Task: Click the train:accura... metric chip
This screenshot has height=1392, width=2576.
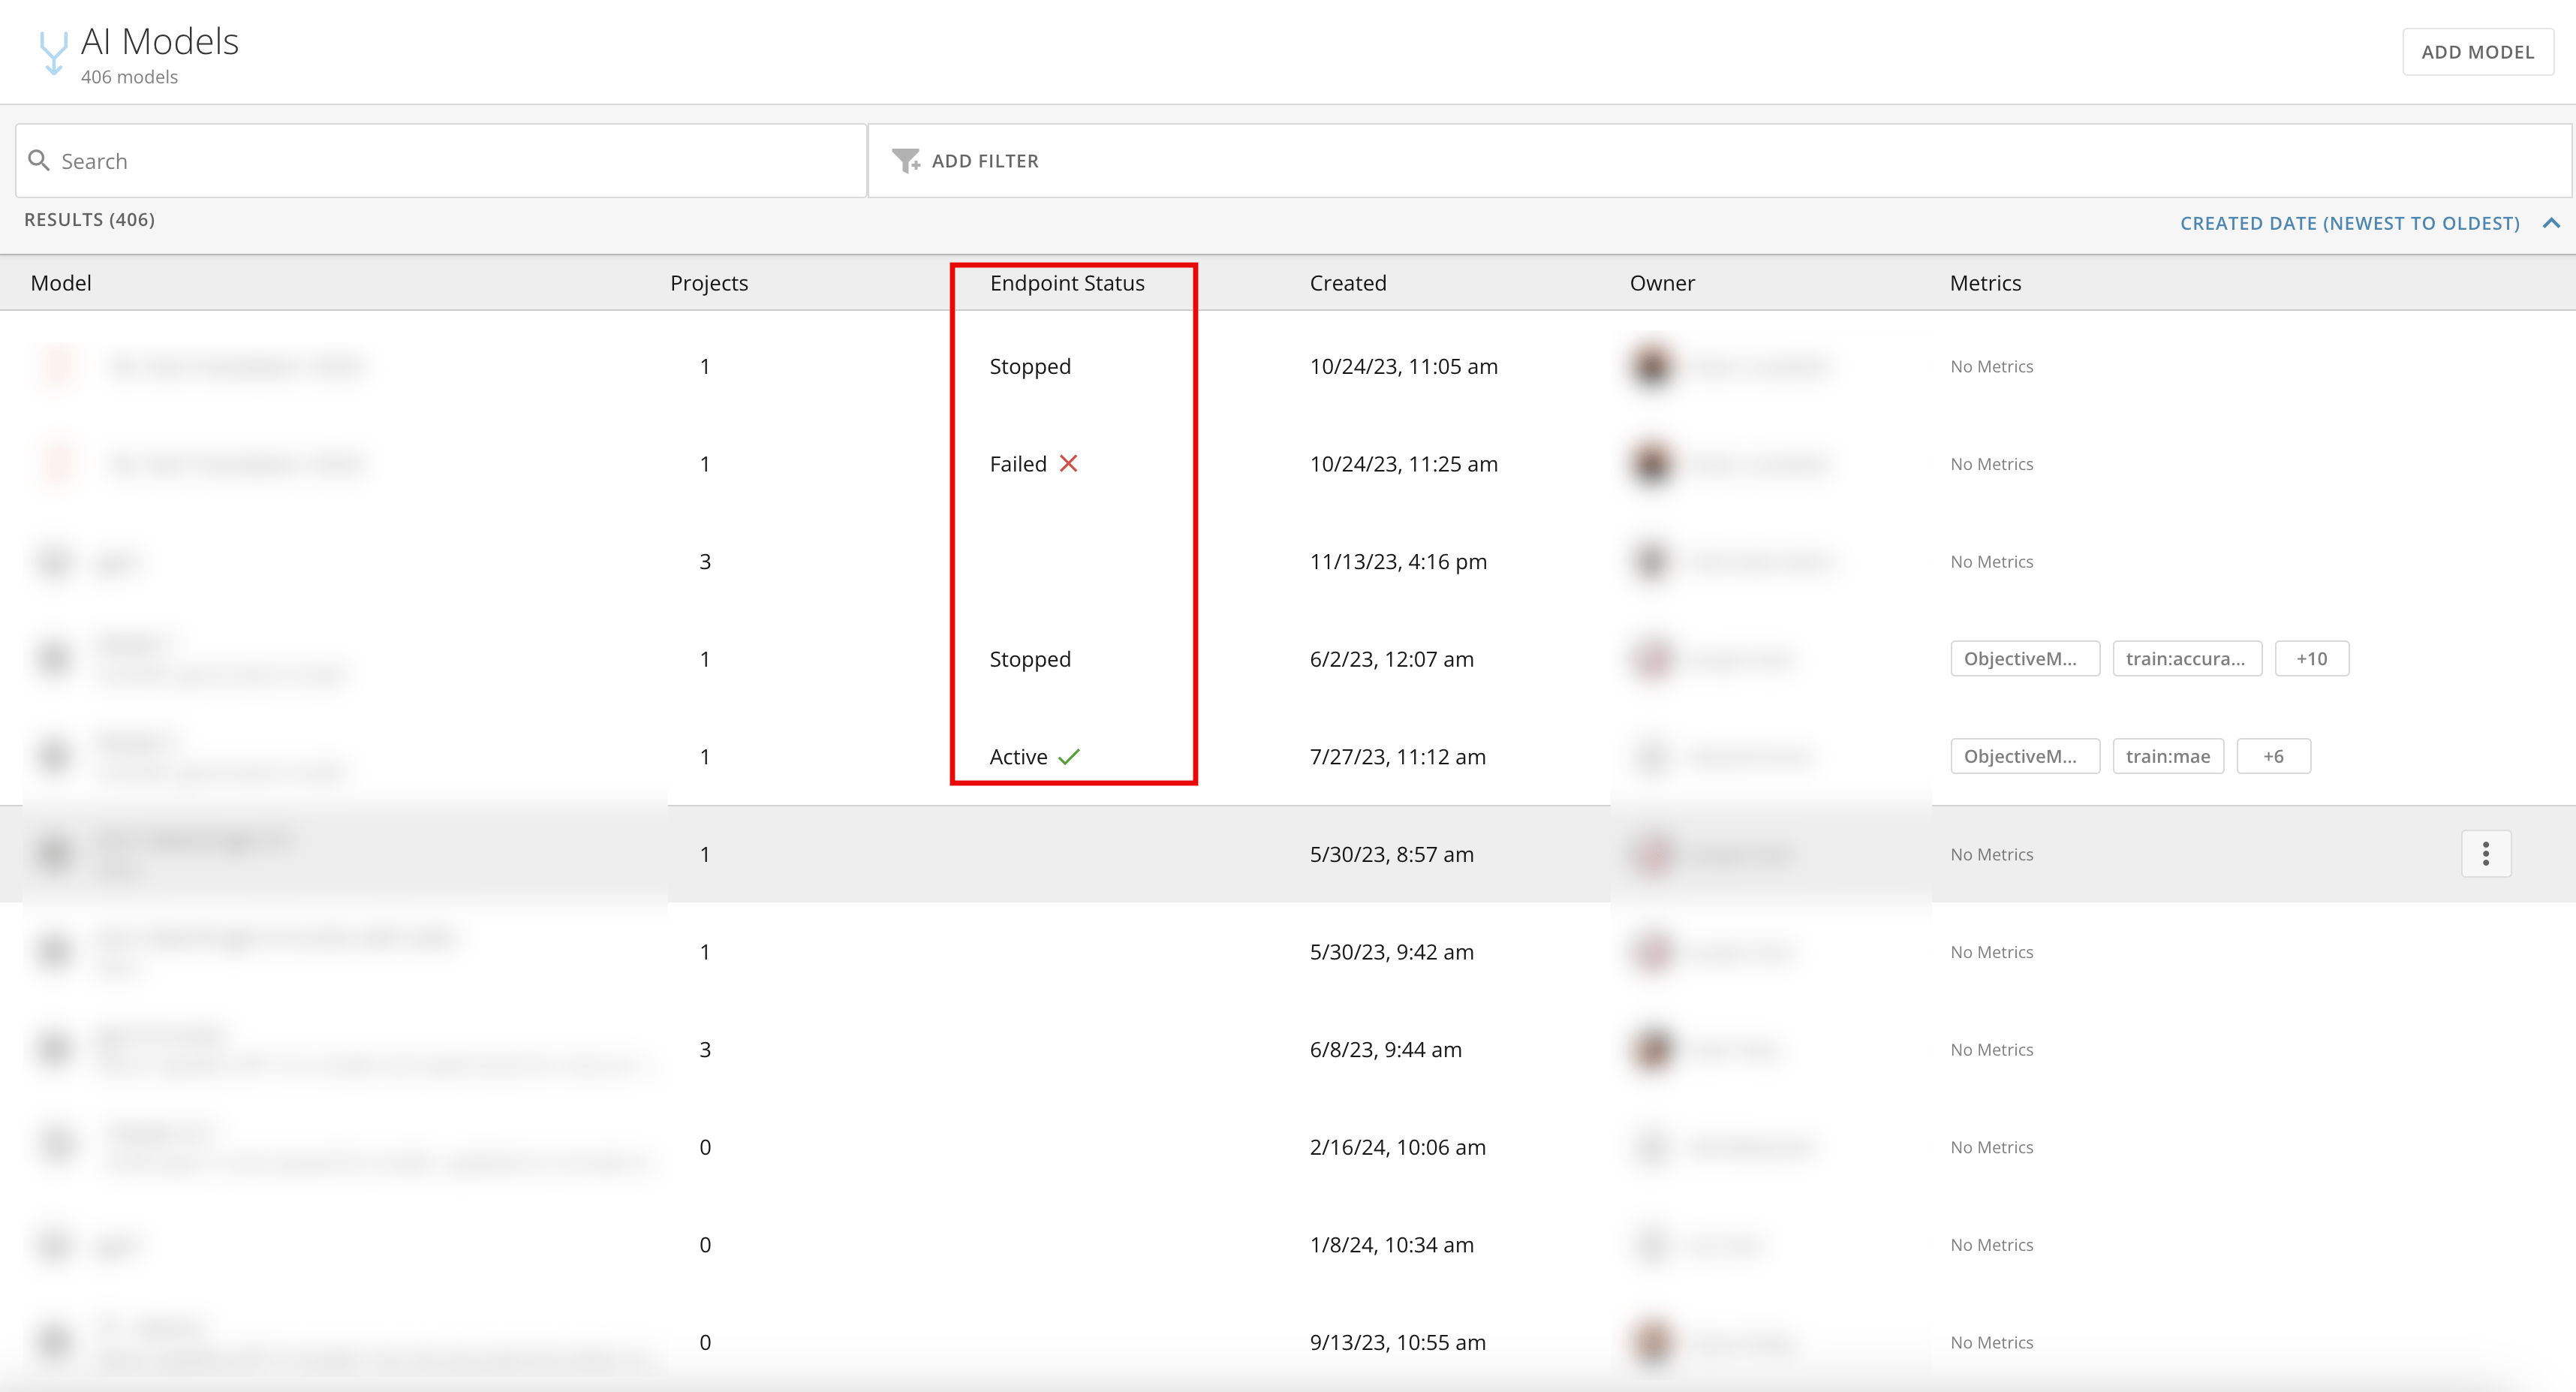Action: coord(2186,659)
